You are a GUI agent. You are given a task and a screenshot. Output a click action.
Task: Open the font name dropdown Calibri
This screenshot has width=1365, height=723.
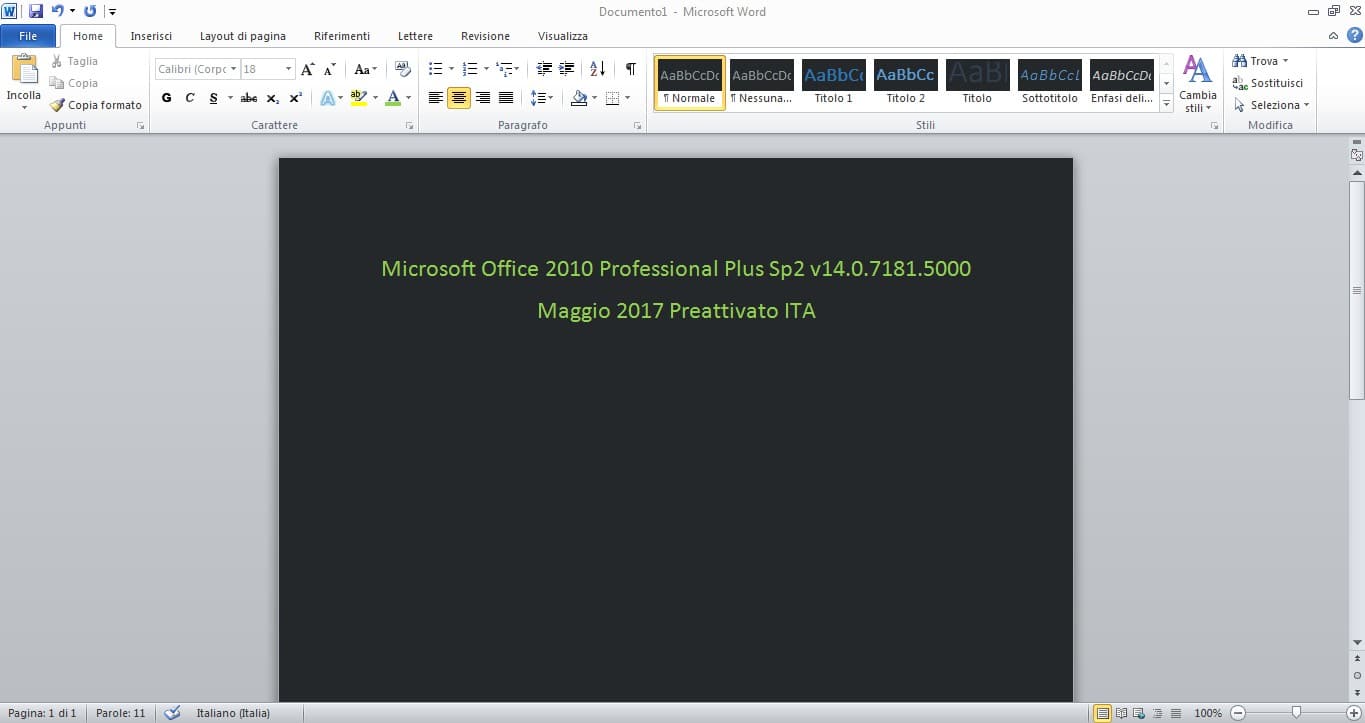coord(234,69)
